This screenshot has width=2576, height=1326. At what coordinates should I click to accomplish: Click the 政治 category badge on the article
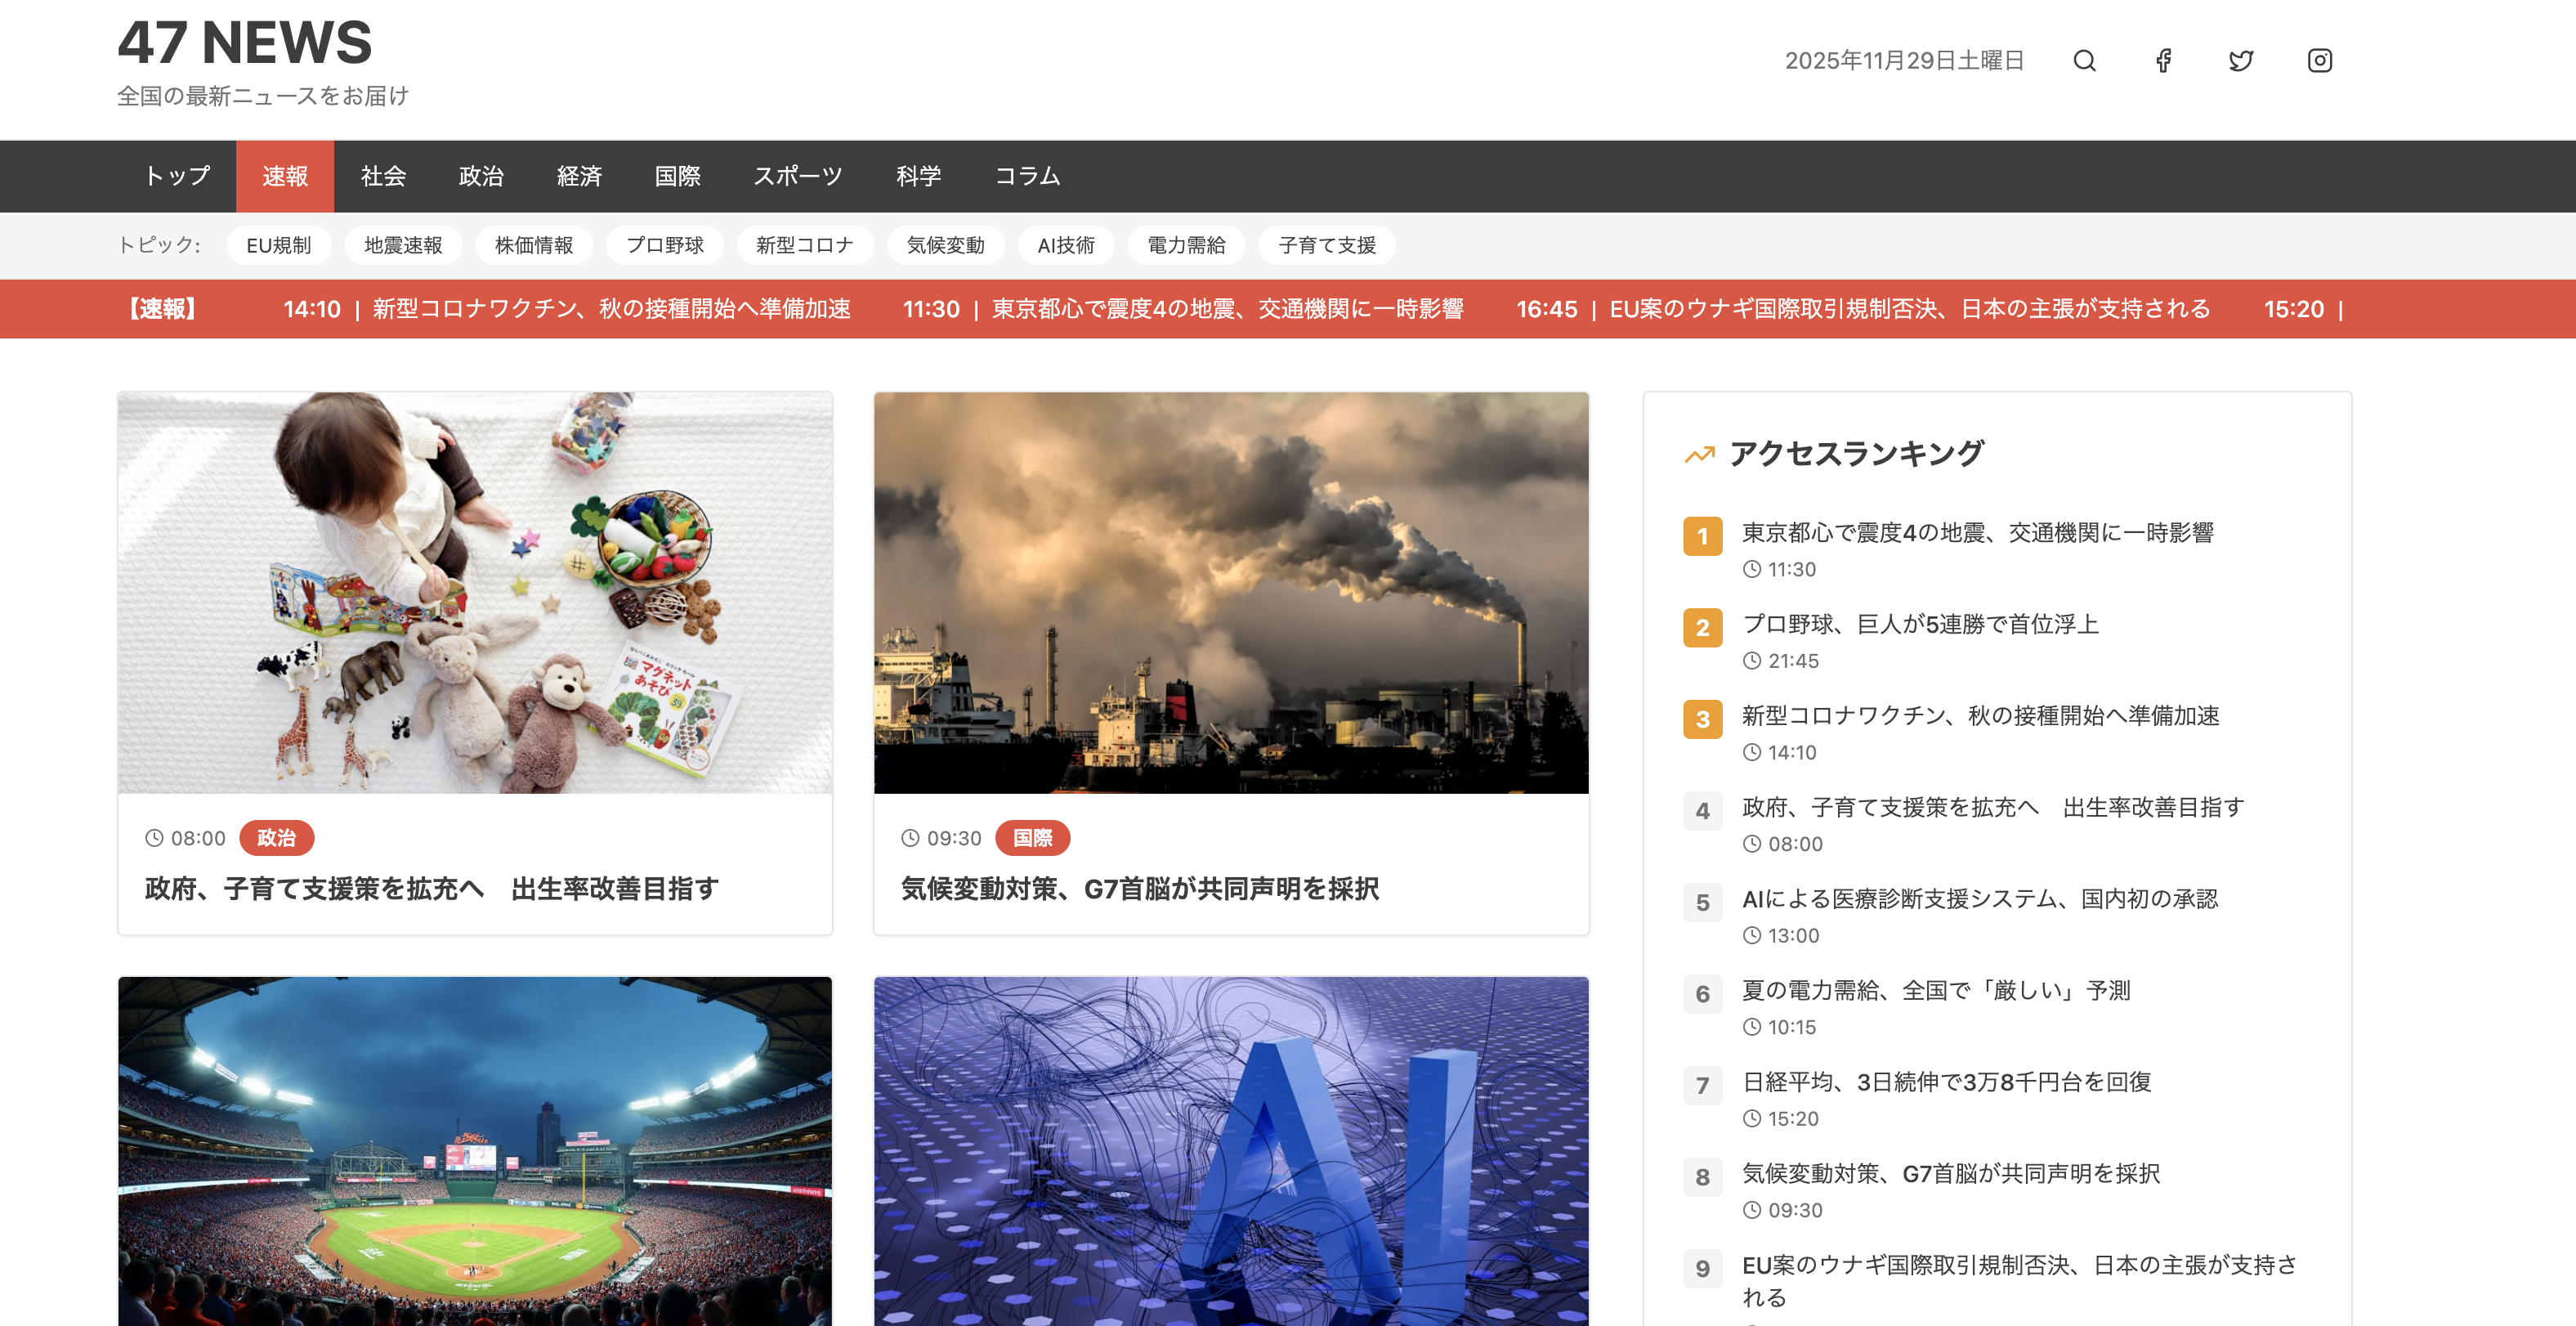tap(276, 838)
